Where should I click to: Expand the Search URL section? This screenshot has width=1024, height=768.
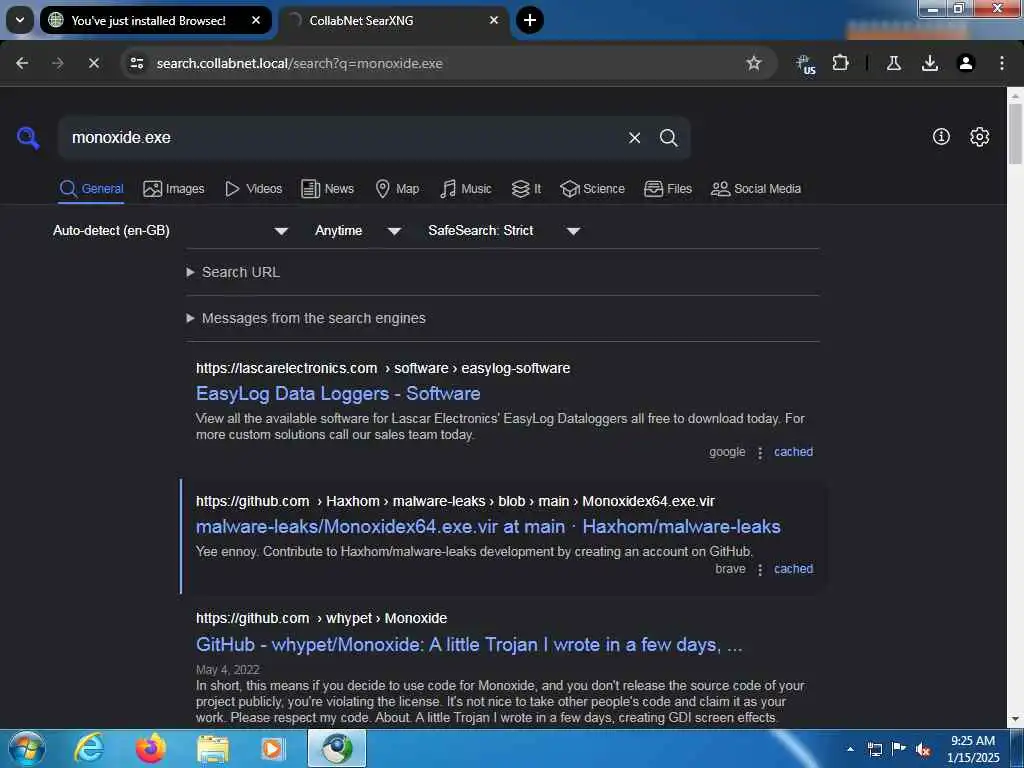point(234,272)
